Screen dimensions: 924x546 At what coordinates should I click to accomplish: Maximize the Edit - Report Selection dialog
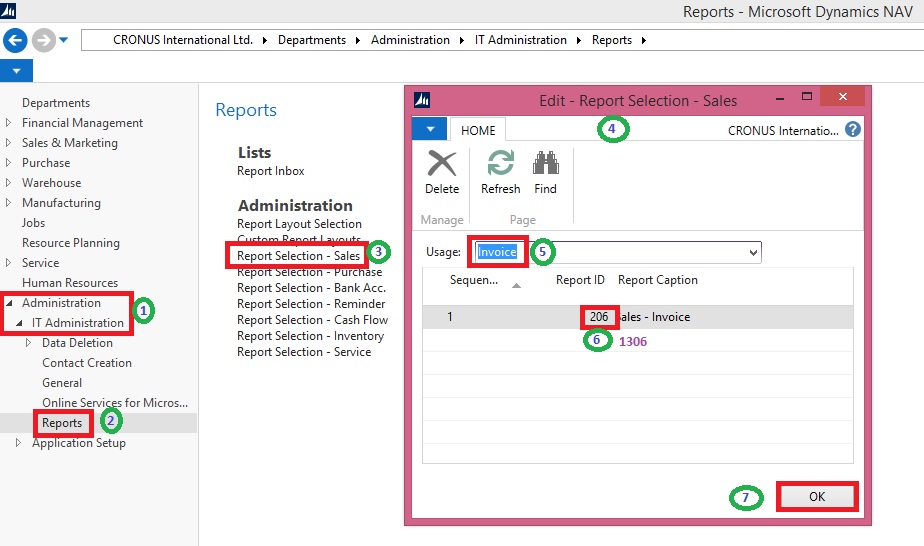[x=807, y=97]
